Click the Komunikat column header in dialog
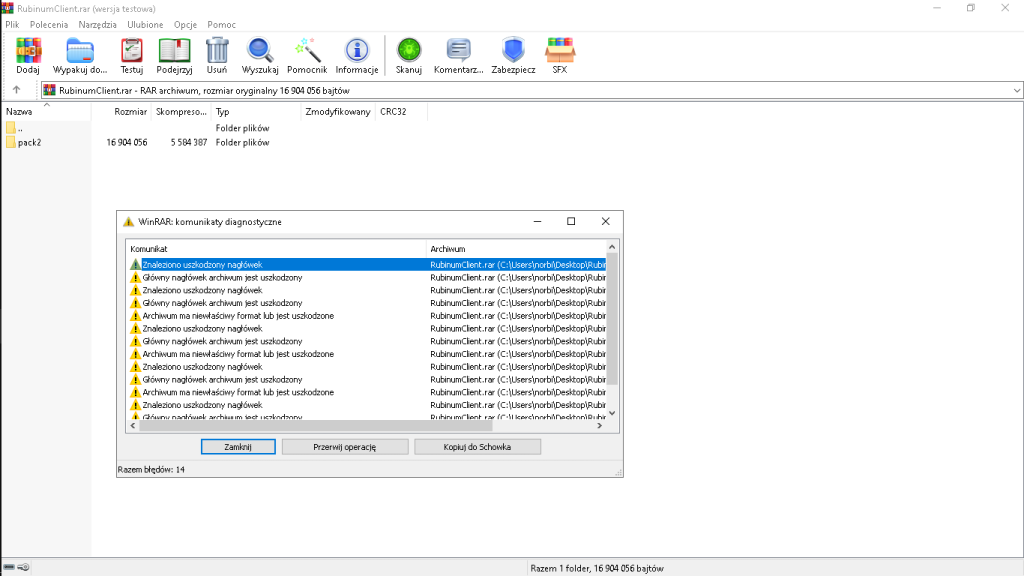The image size is (1024, 576). click(276, 249)
